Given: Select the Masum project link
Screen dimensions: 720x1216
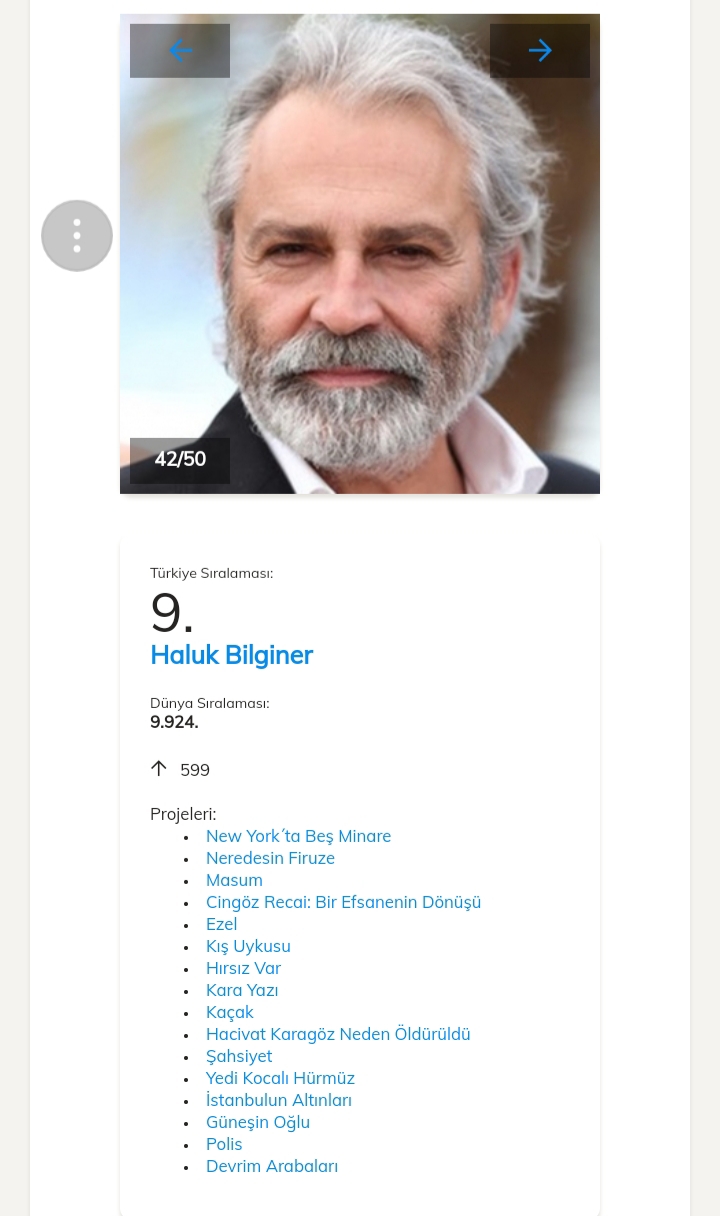Looking at the screenshot, I should point(234,881).
